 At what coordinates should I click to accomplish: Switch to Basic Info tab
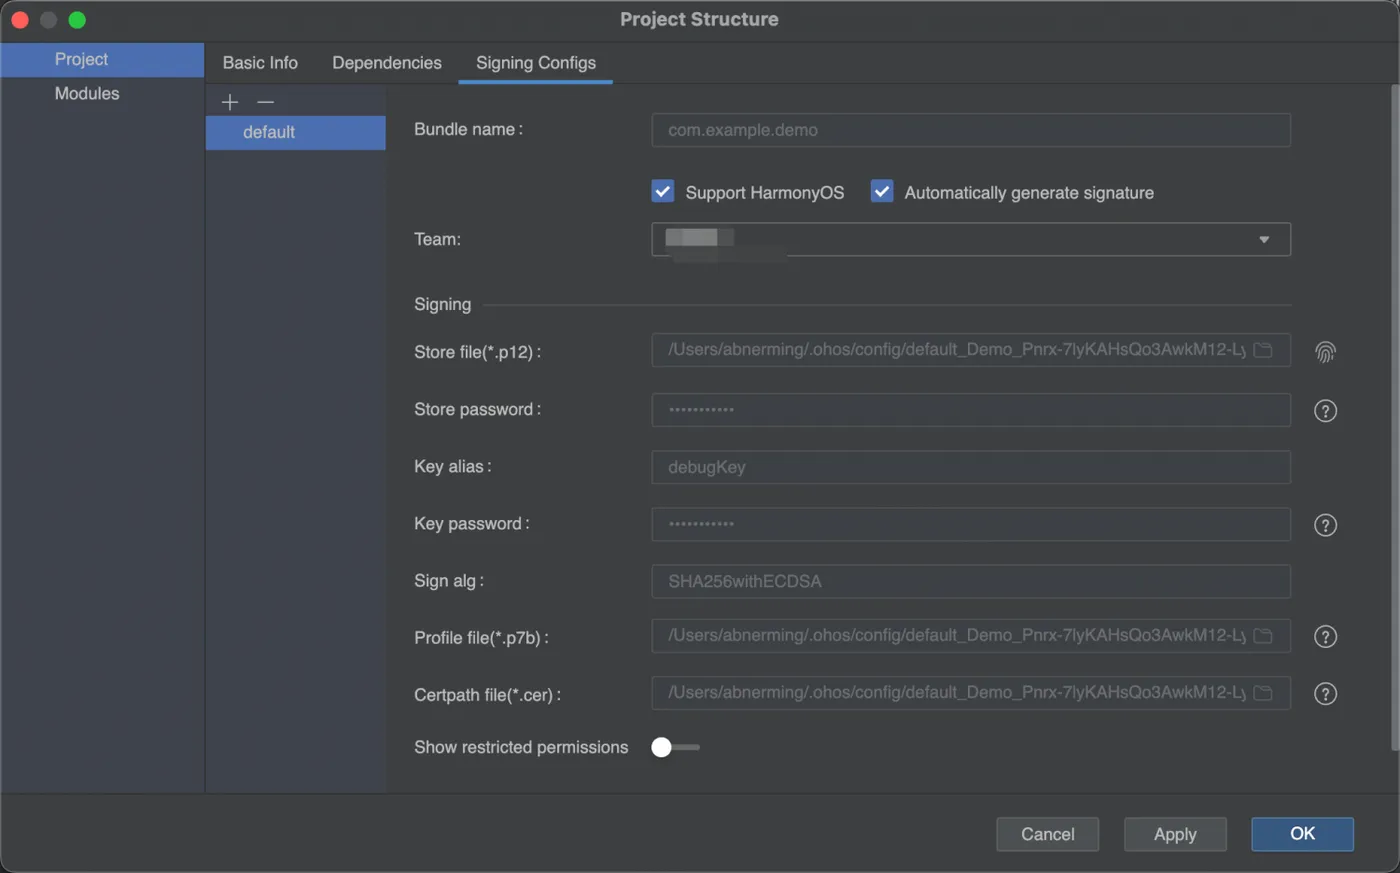(260, 63)
